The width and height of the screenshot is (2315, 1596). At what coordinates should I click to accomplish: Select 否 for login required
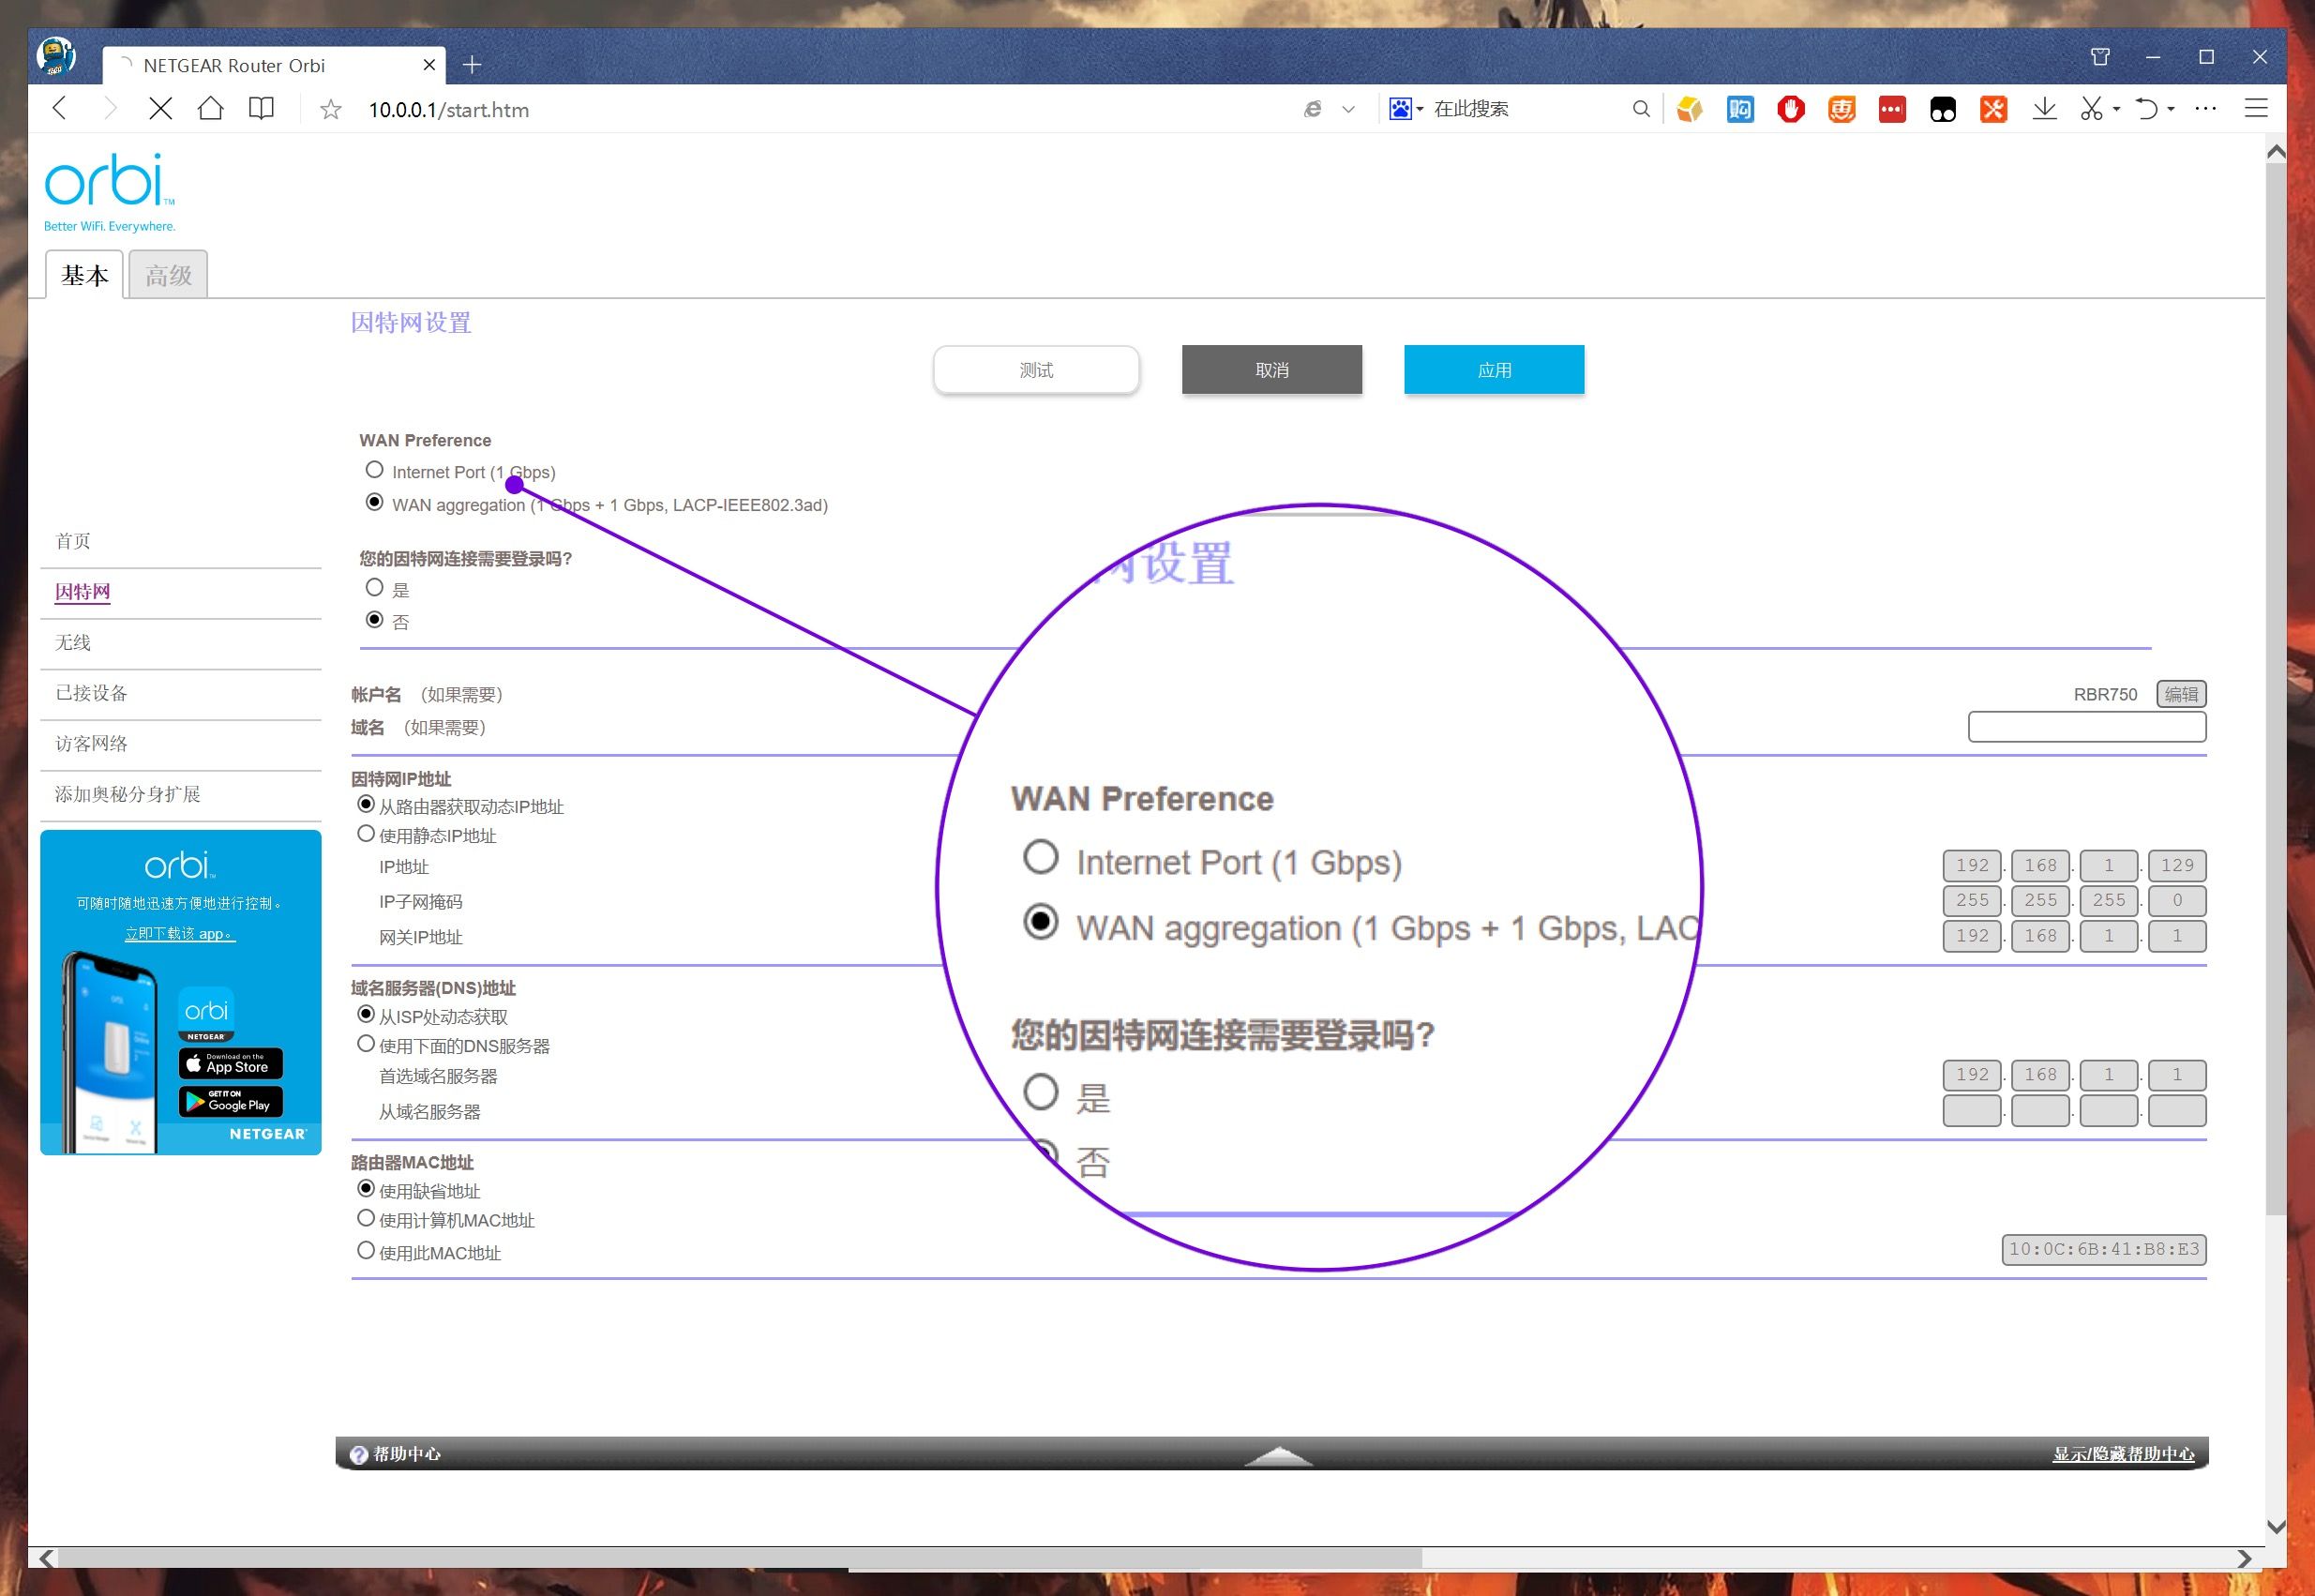point(374,620)
